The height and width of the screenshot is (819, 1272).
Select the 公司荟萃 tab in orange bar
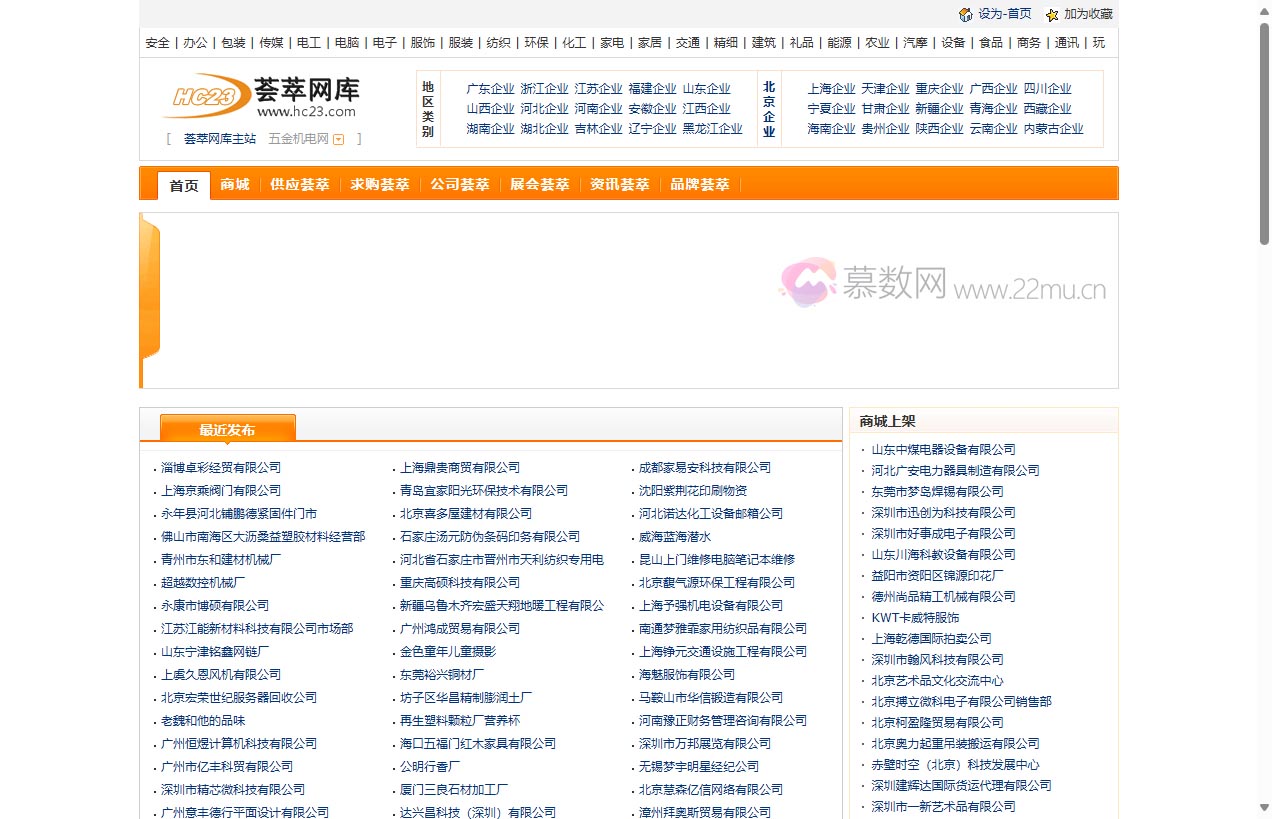point(459,185)
